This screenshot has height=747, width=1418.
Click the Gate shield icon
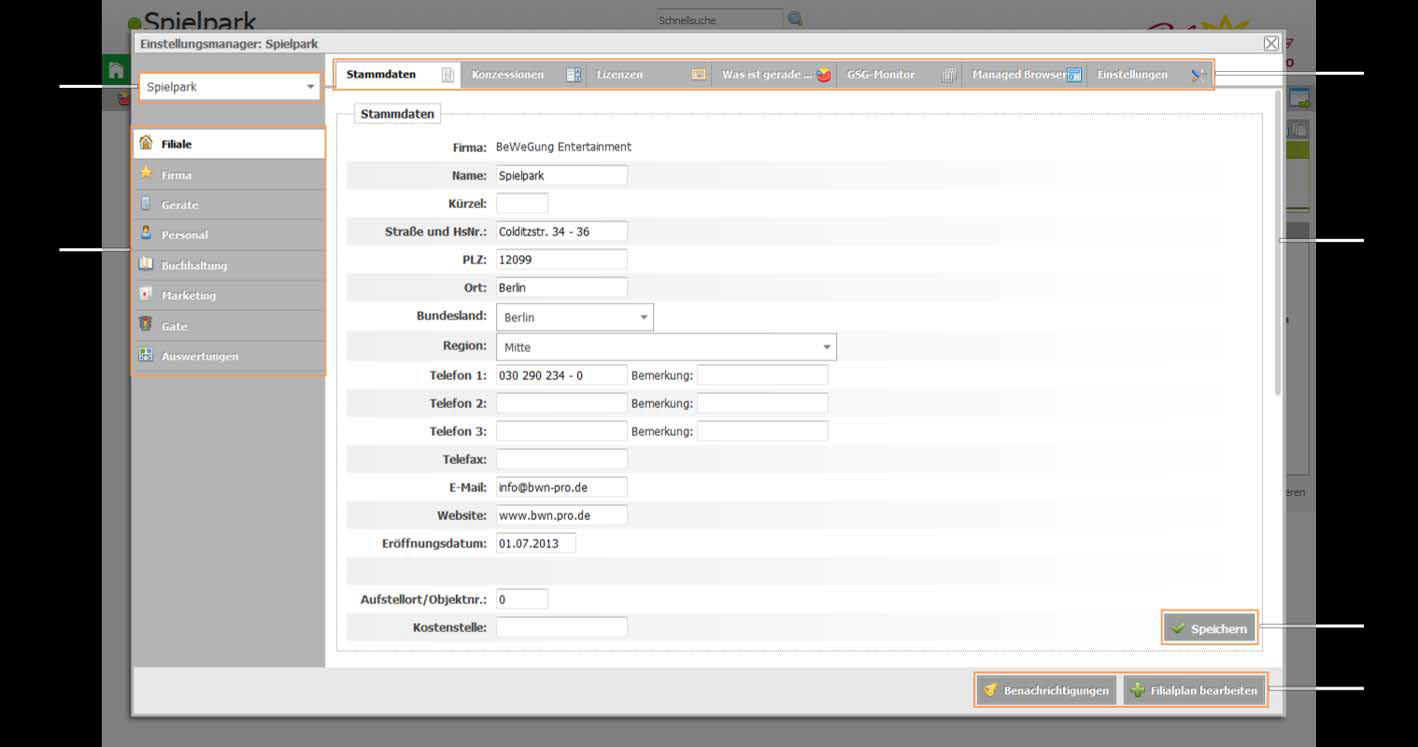(146, 326)
